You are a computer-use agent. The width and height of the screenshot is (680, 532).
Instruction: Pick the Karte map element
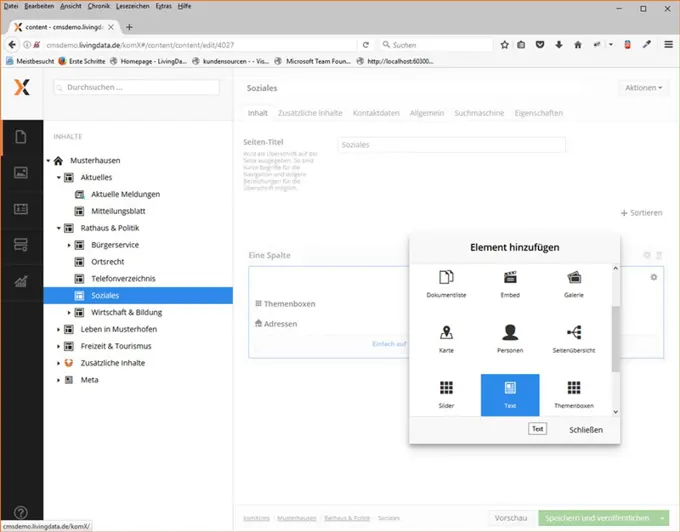point(446,334)
